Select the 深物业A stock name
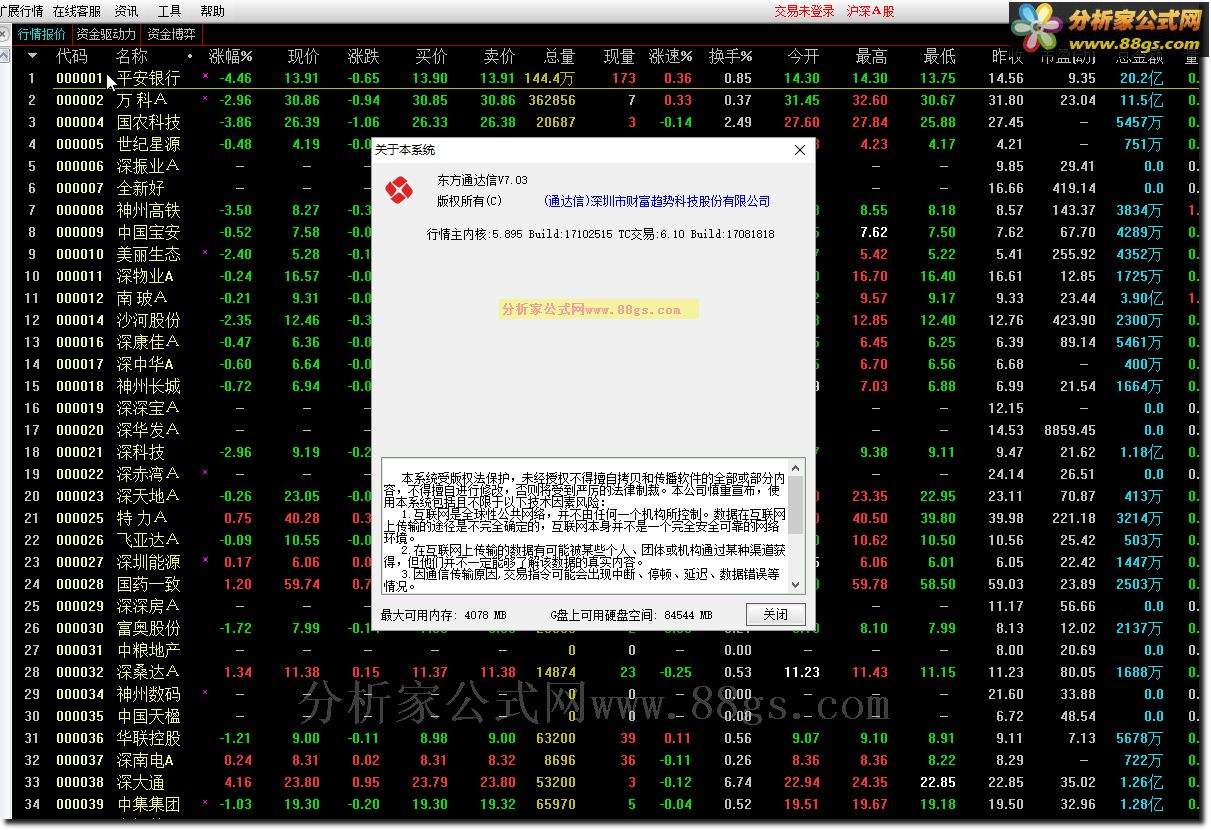1211x830 pixels. pyautogui.click(x=145, y=276)
